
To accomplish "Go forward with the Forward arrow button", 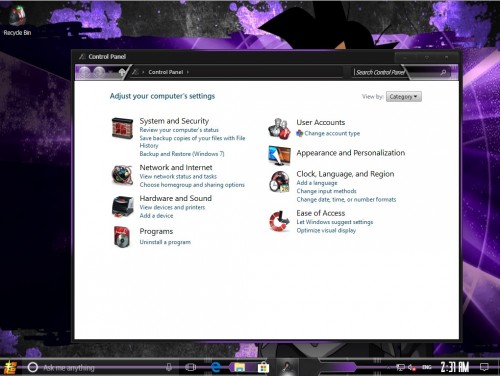I will (x=99, y=72).
